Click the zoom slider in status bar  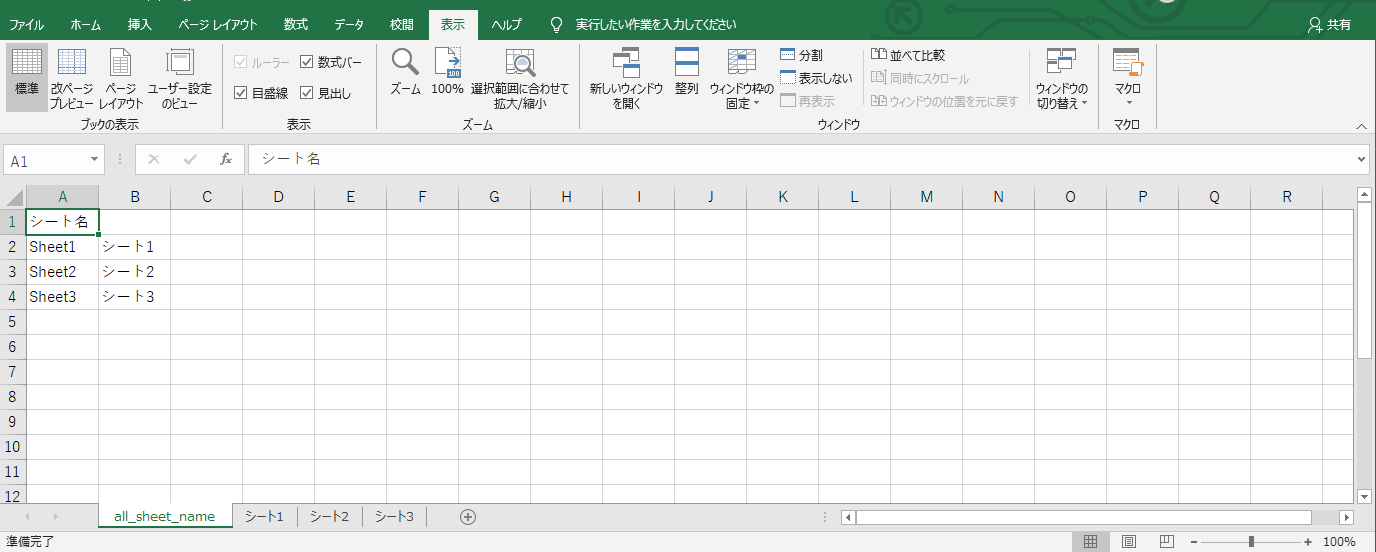coord(1251,542)
